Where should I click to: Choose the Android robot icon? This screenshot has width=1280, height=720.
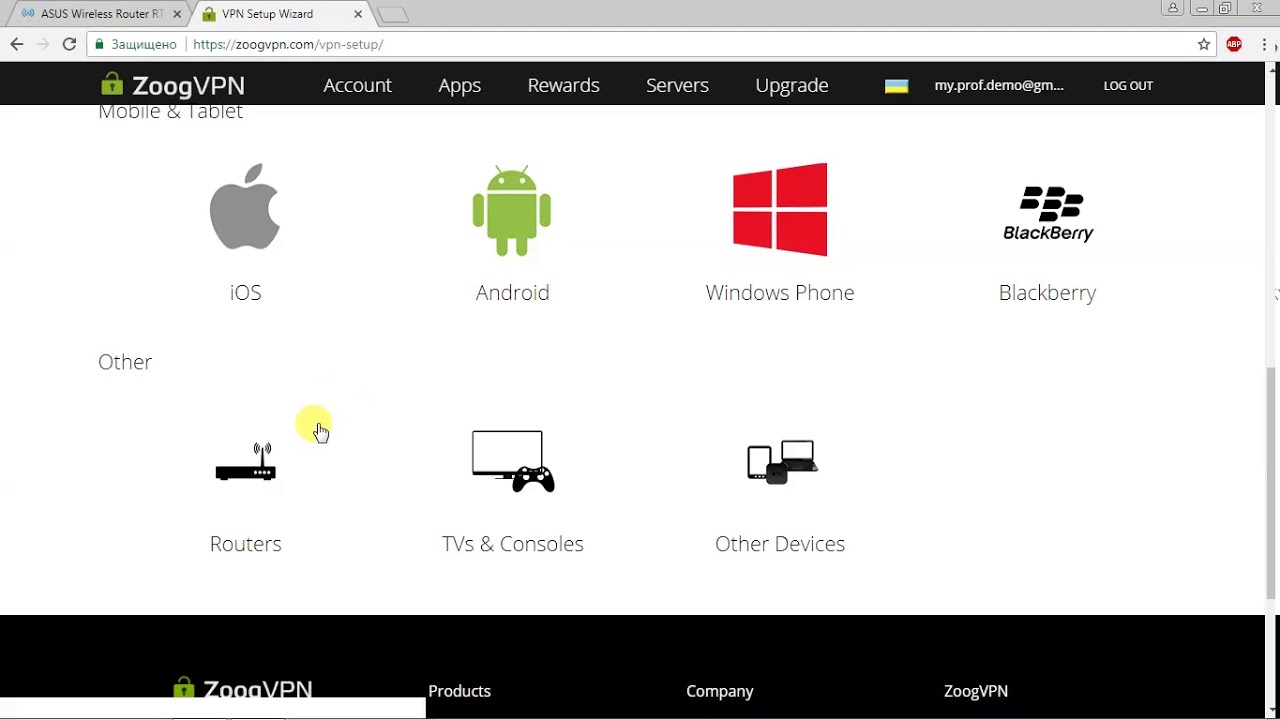pos(512,211)
